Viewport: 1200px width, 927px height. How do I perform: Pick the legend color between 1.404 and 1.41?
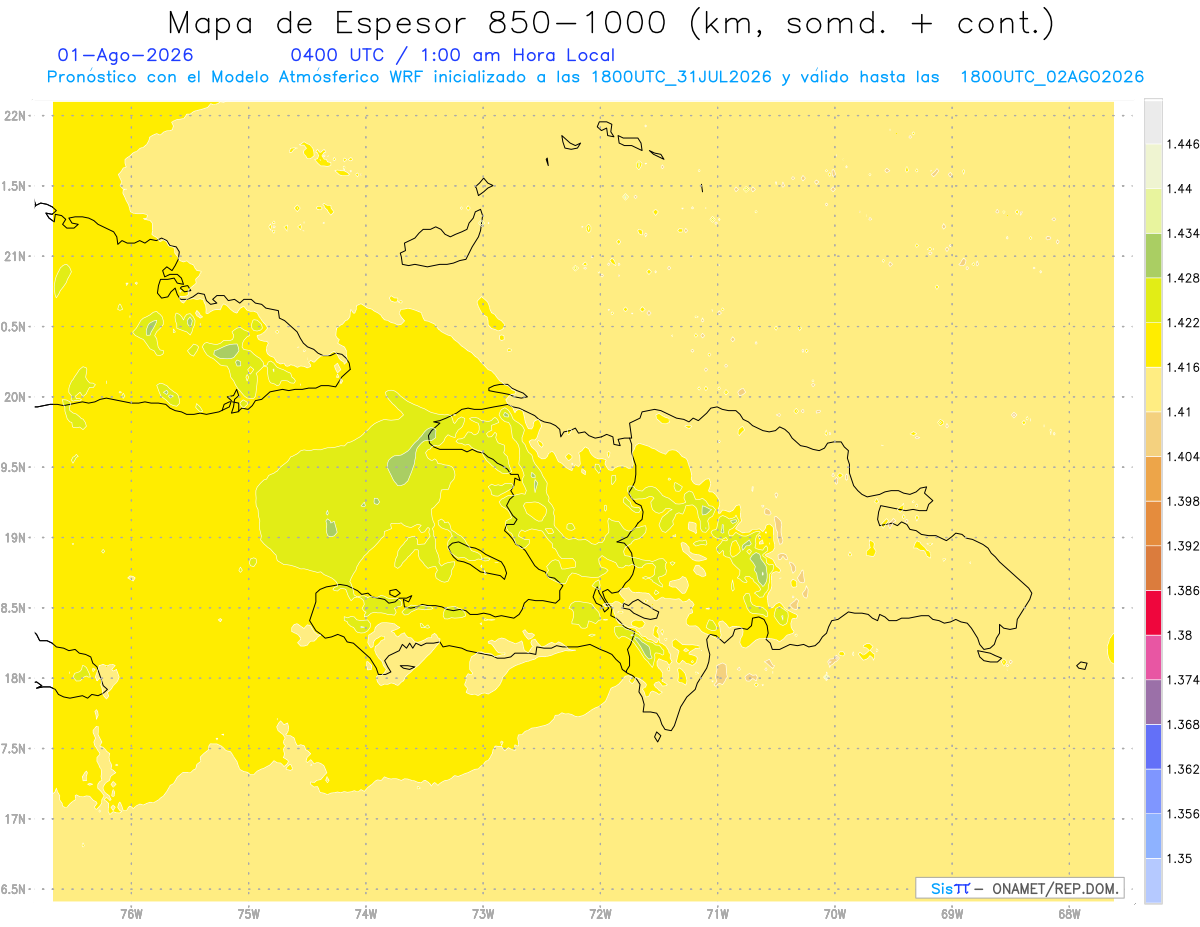(1153, 434)
